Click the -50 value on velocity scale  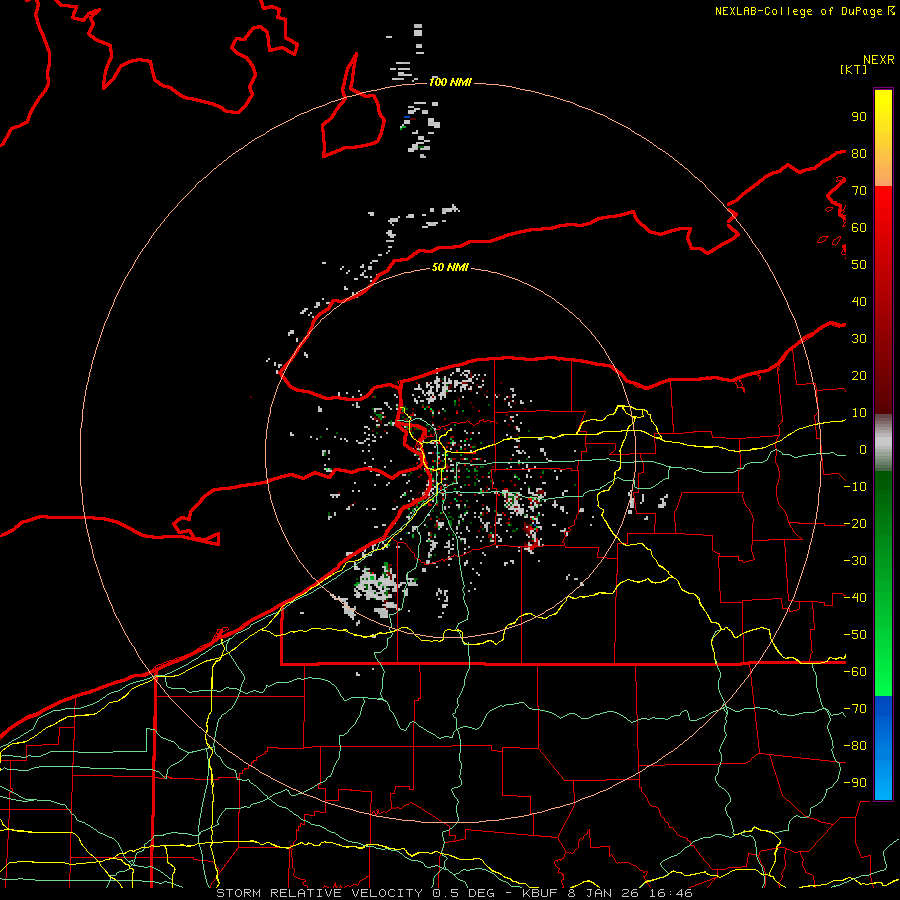coord(855,635)
